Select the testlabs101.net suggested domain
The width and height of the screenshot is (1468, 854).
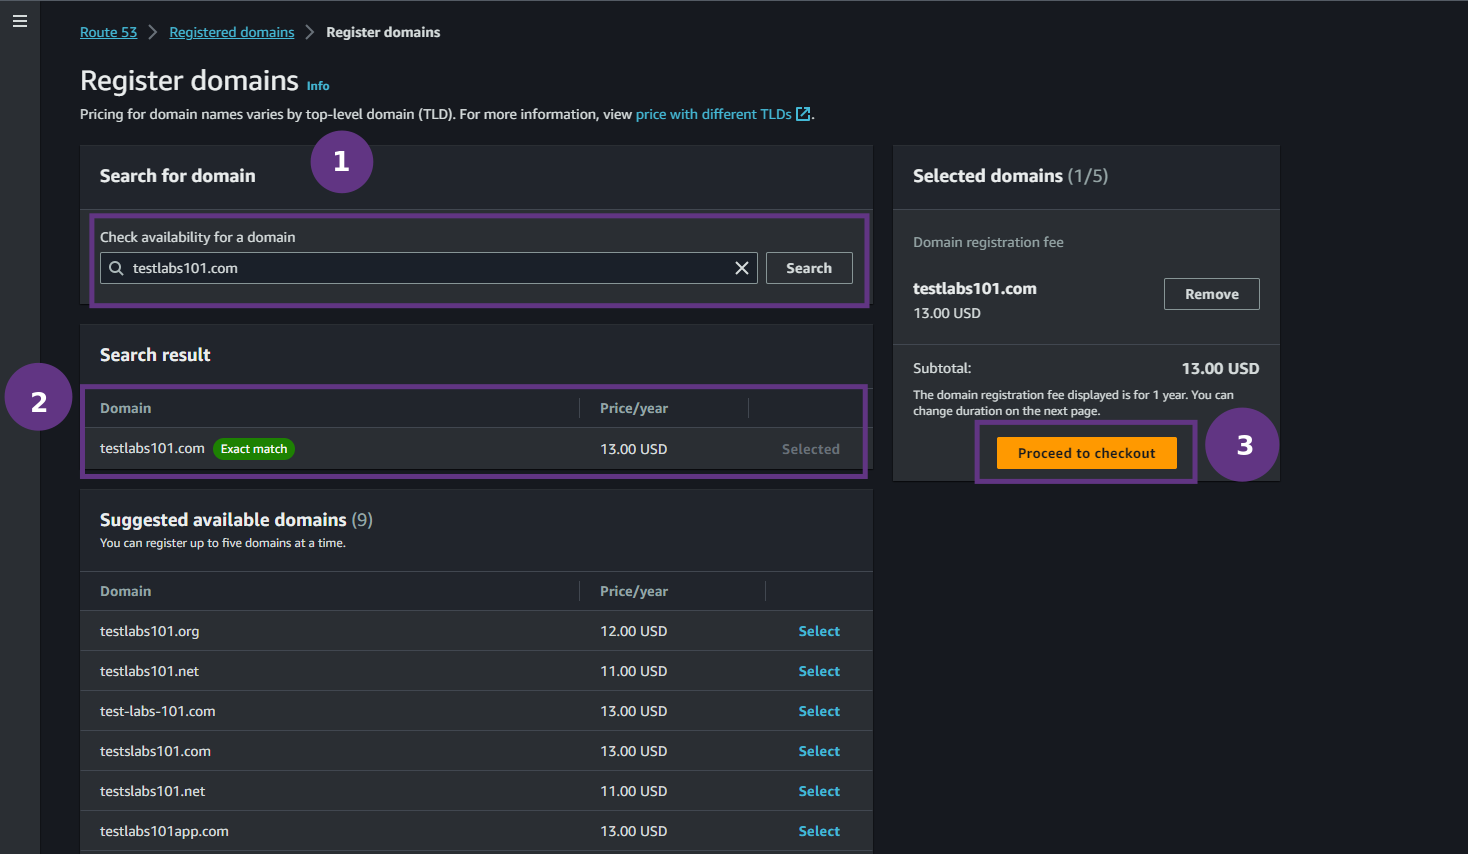(819, 671)
